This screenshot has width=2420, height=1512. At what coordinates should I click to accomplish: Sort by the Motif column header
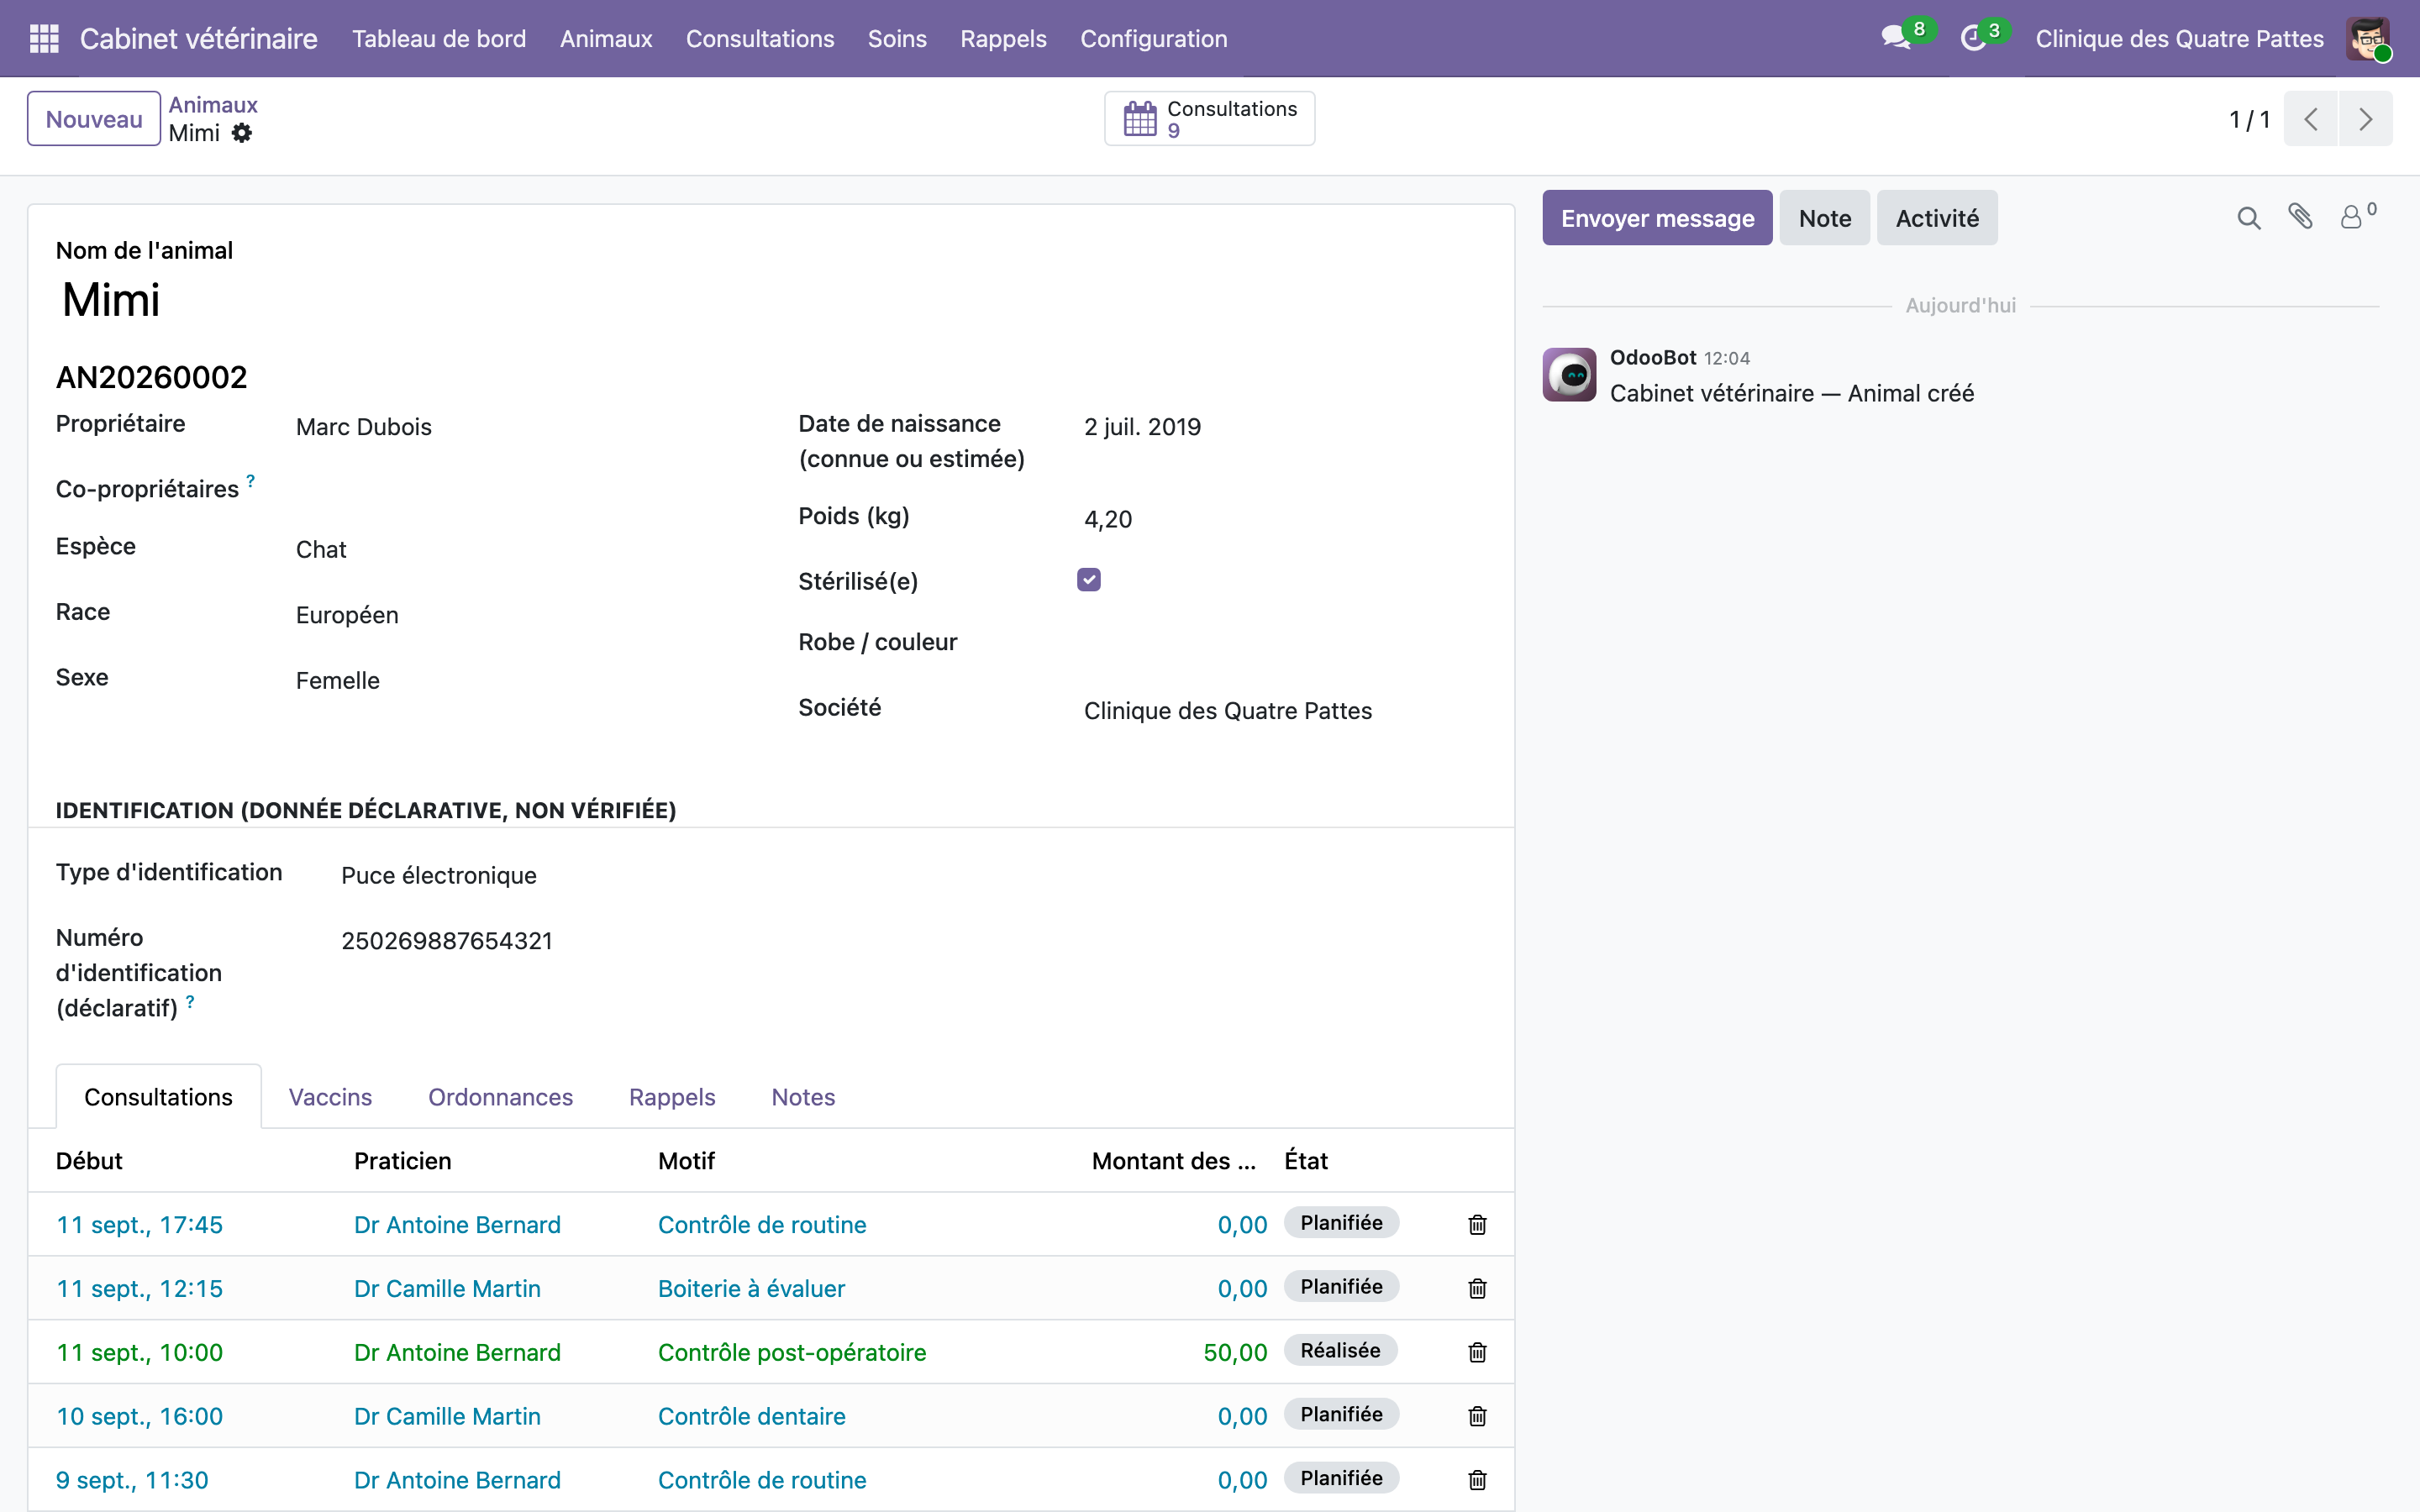[686, 1161]
